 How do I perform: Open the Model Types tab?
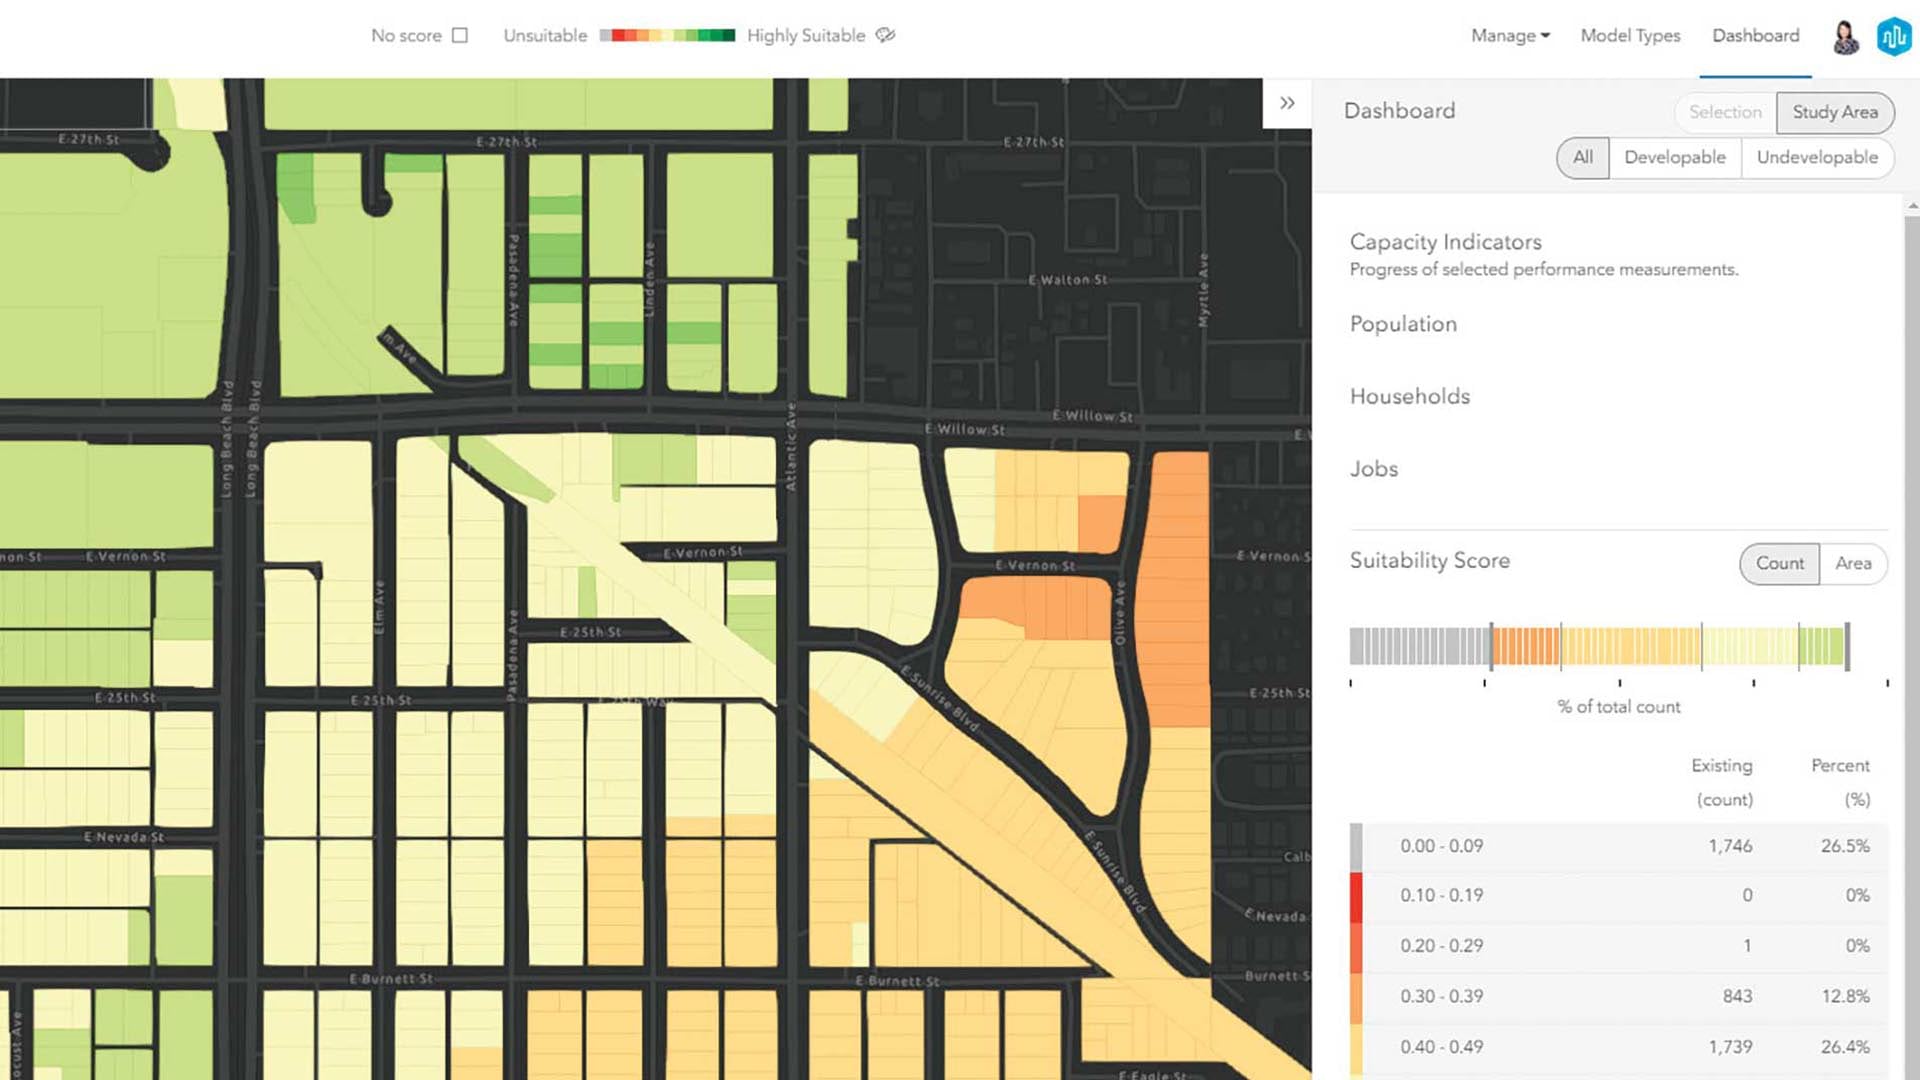pos(1630,36)
